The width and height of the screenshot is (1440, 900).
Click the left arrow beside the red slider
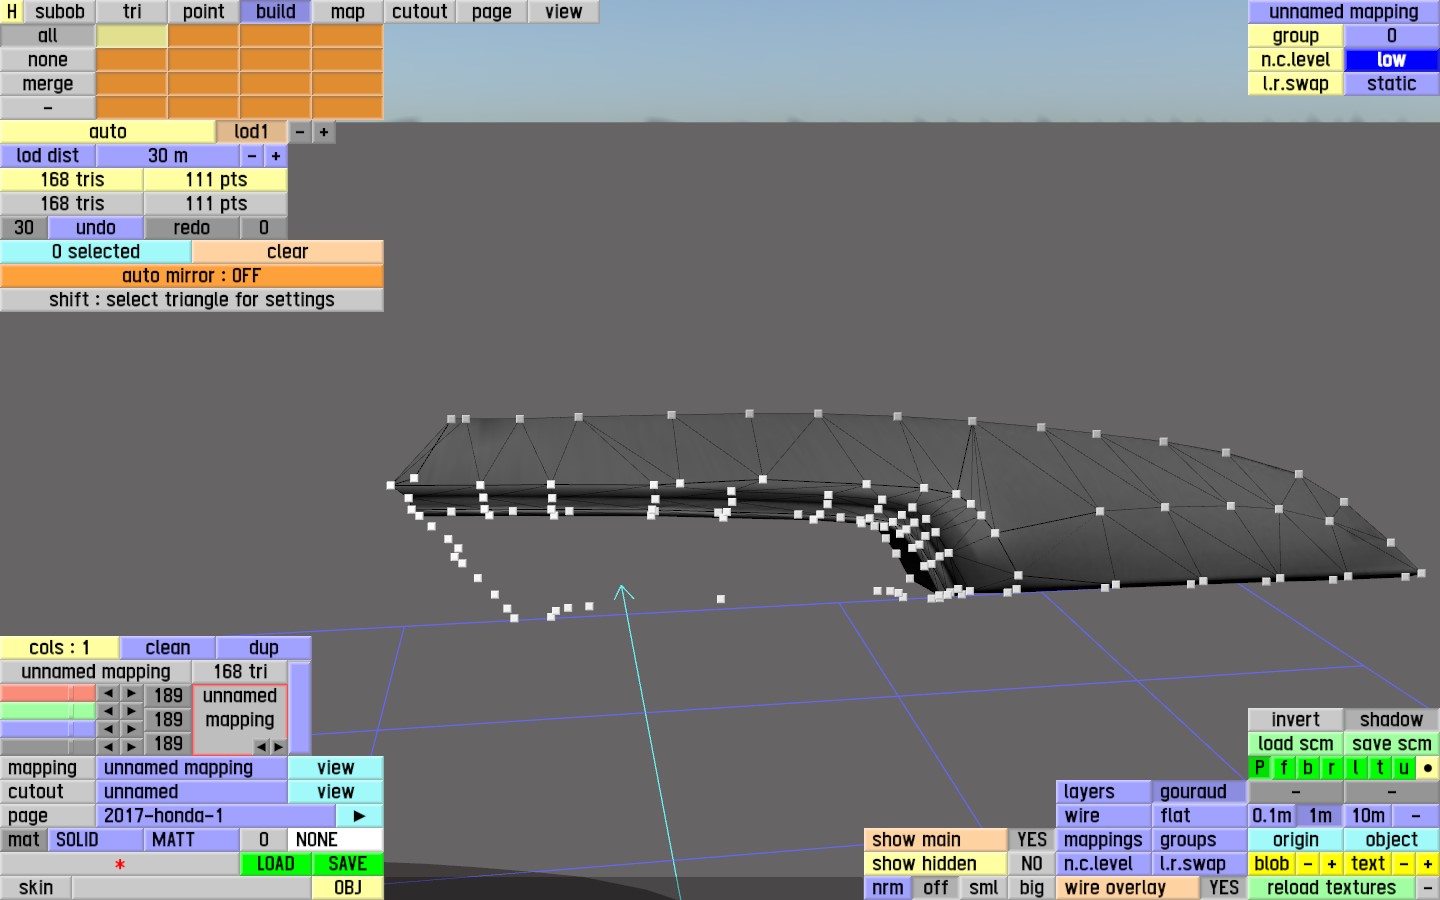108,693
